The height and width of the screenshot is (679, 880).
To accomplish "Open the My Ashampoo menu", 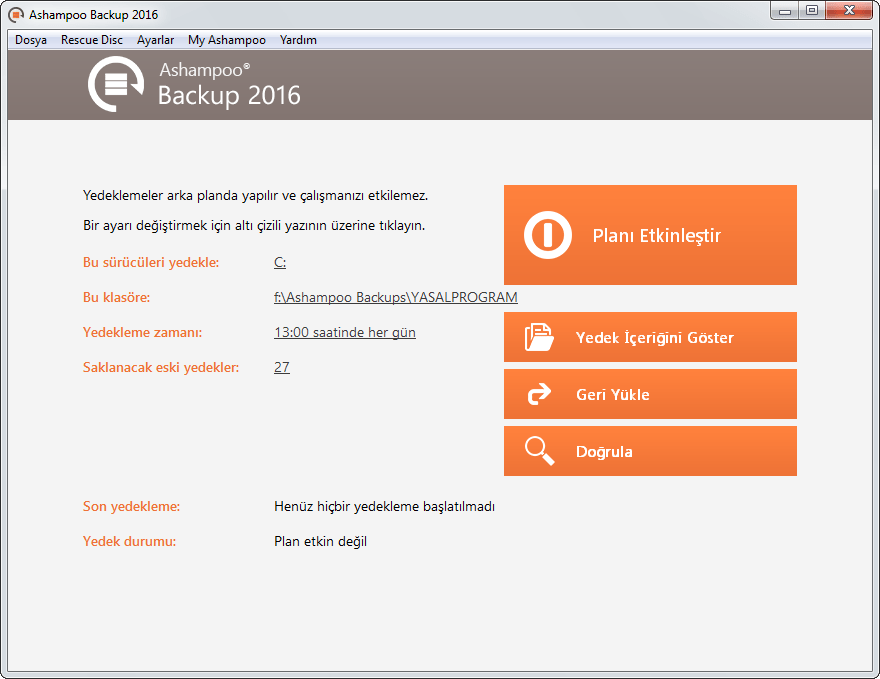I will 227,40.
